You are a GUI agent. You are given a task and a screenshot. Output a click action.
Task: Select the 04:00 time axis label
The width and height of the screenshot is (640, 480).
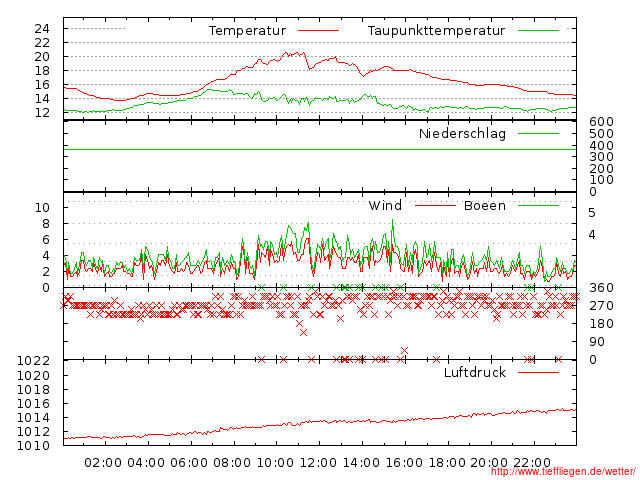[146, 463]
